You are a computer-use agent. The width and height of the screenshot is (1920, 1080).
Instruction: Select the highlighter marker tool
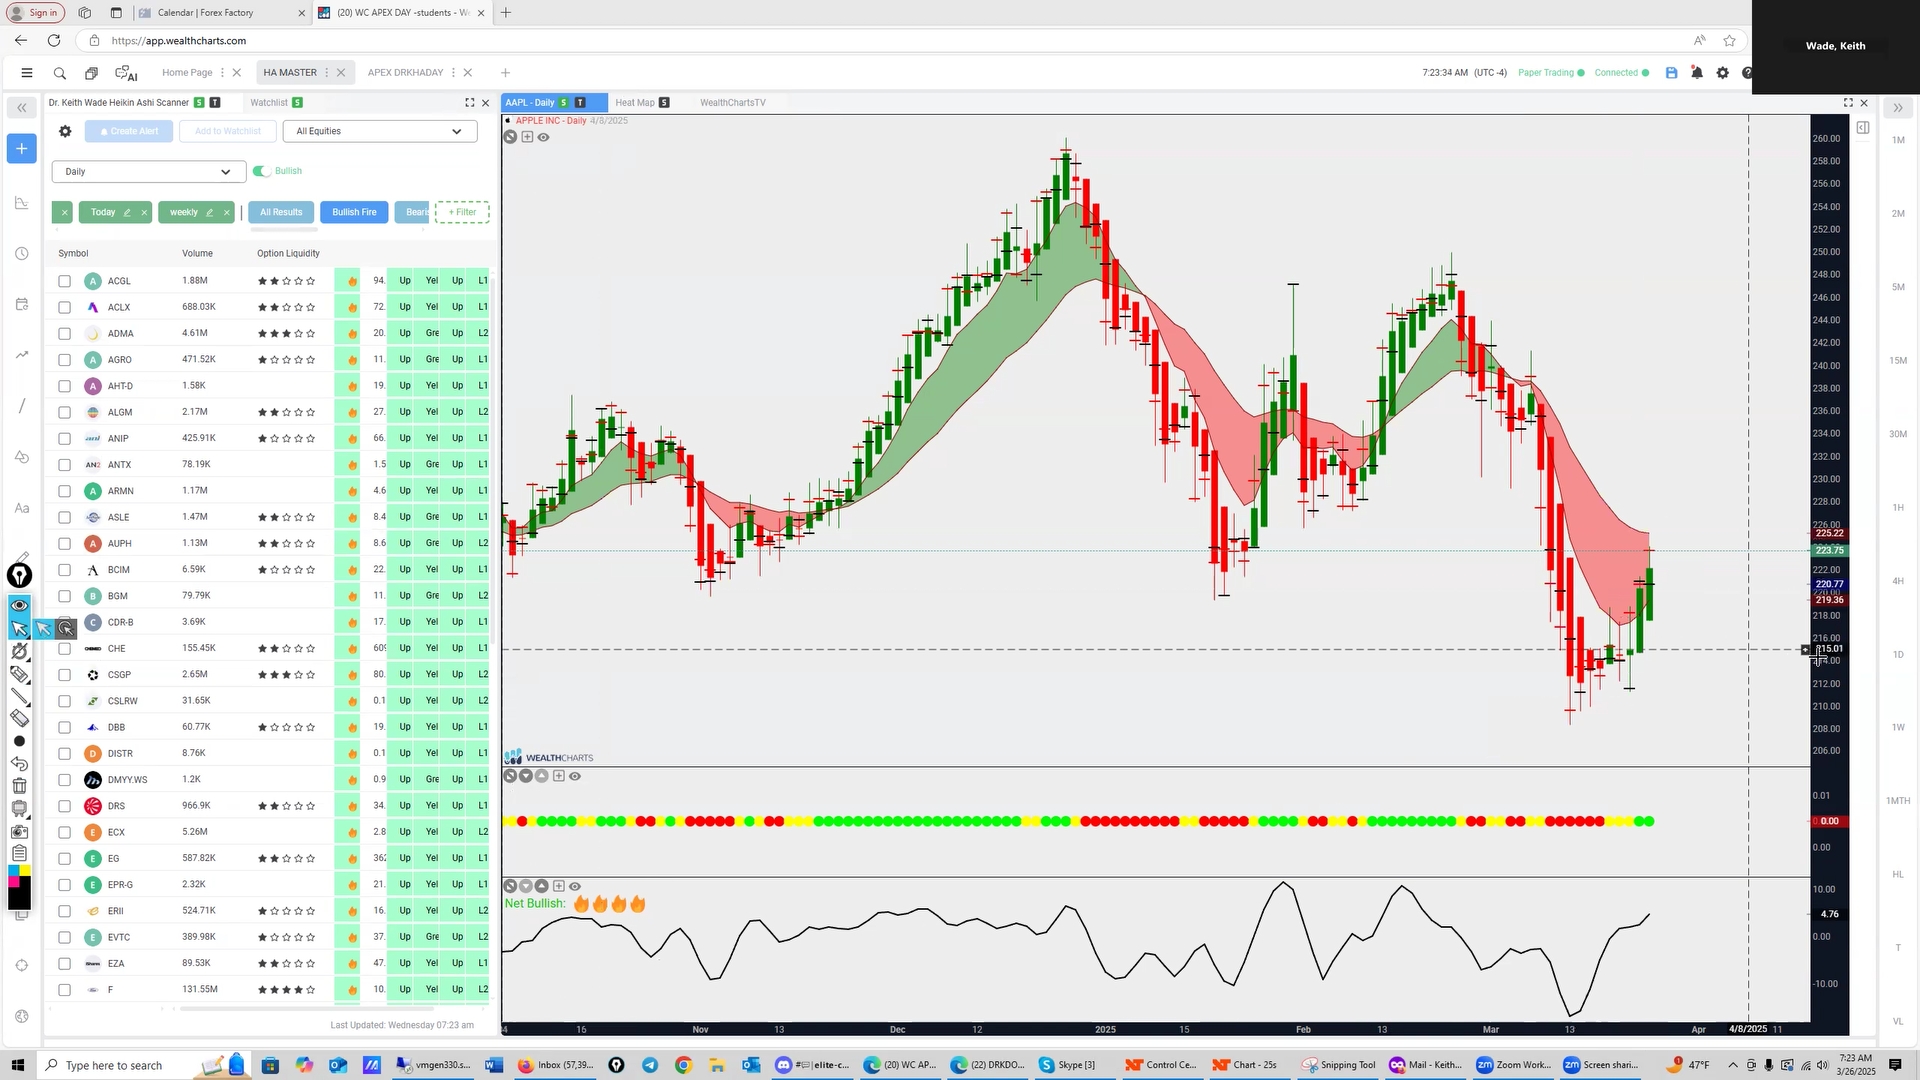coord(19,674)
